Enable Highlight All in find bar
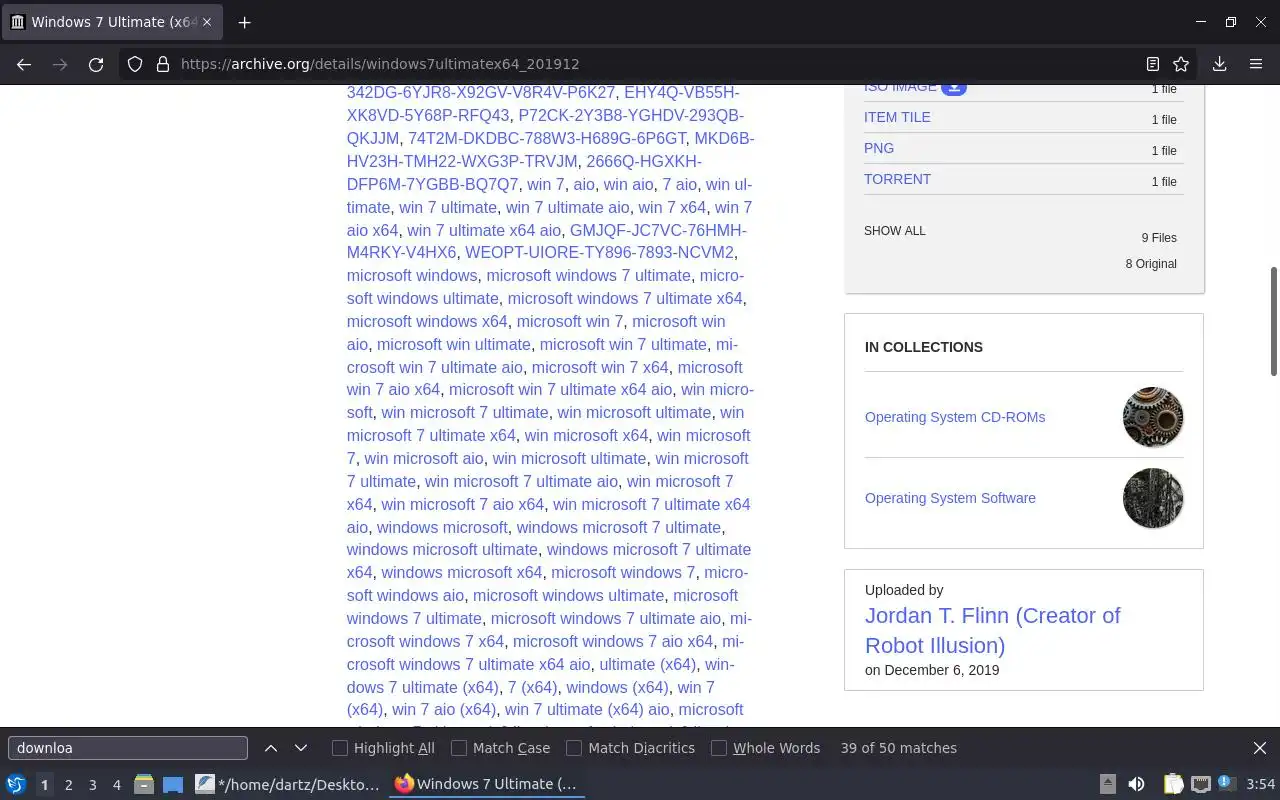Image resolution: width=1280 pixels, height=800 pixels. (383, 748)
